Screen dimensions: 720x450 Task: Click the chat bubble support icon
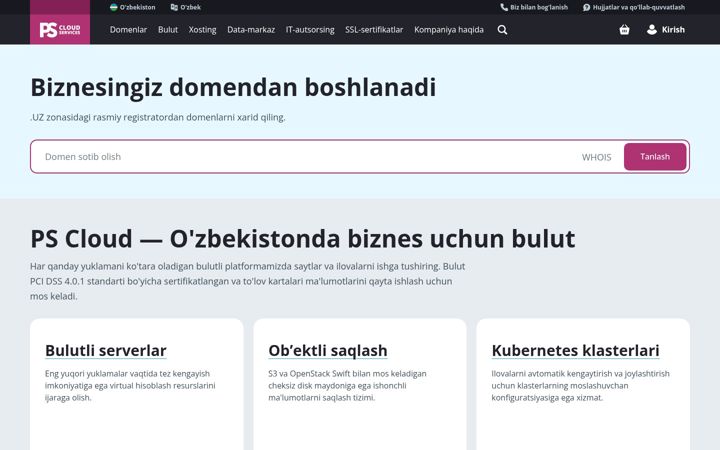586,7
